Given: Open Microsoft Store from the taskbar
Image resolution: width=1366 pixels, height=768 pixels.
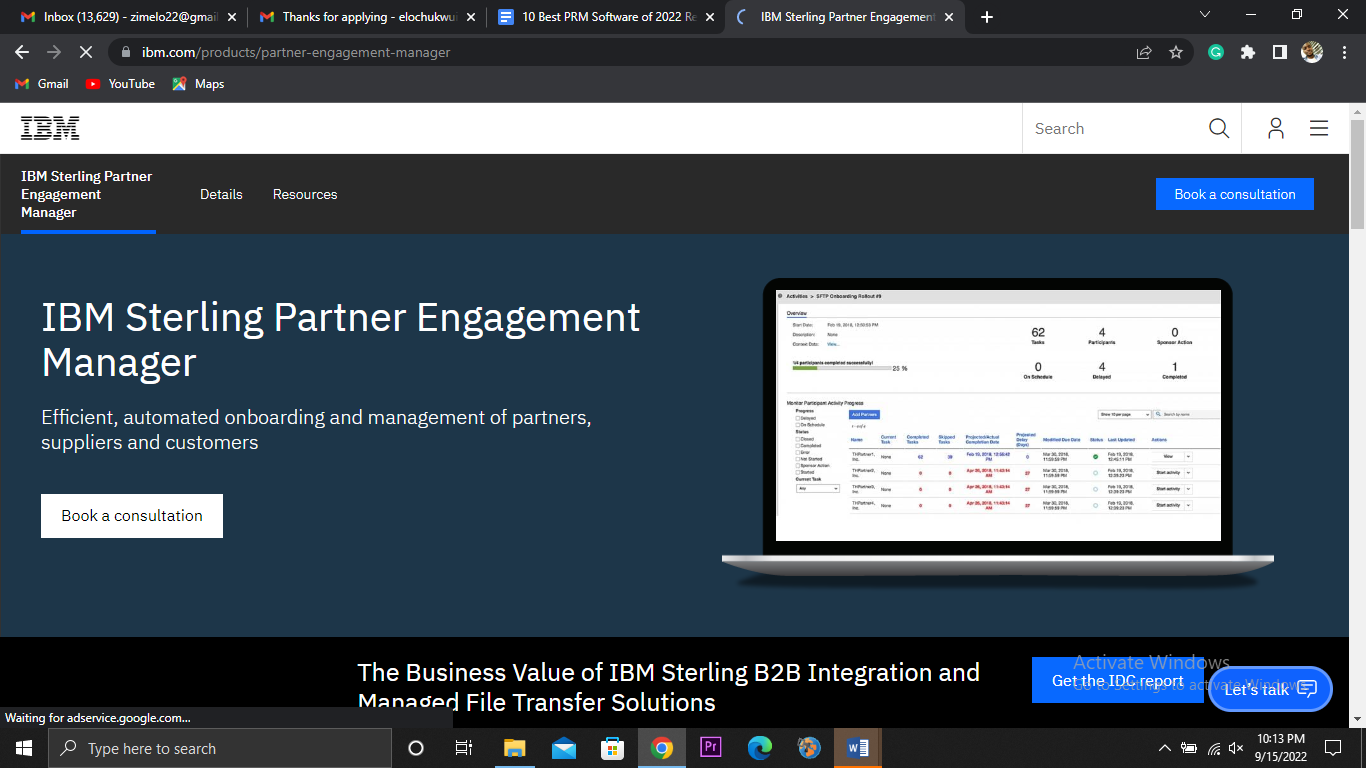Looking at the screenshot, I should 612,747.
